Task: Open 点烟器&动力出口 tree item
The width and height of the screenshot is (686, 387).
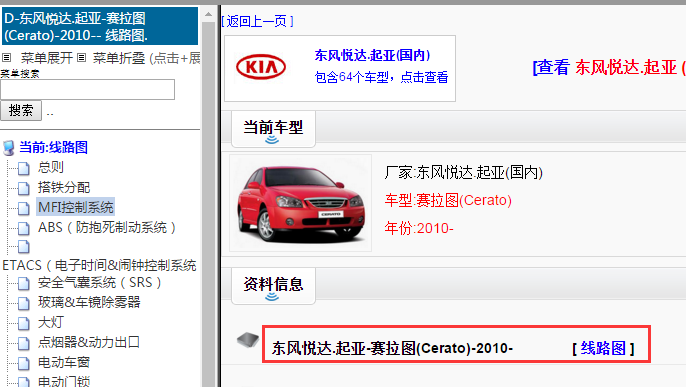Action: [89, 342]
